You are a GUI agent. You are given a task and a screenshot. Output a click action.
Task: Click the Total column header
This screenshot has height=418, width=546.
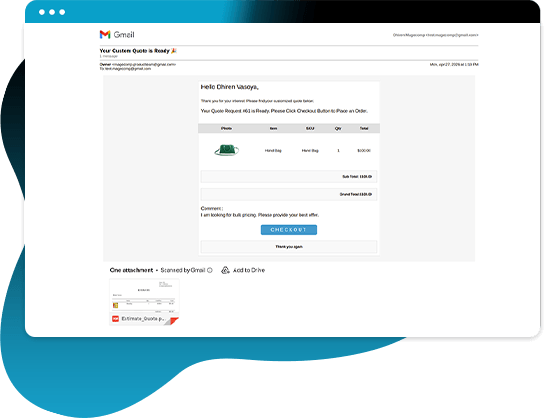click(364, 129)
